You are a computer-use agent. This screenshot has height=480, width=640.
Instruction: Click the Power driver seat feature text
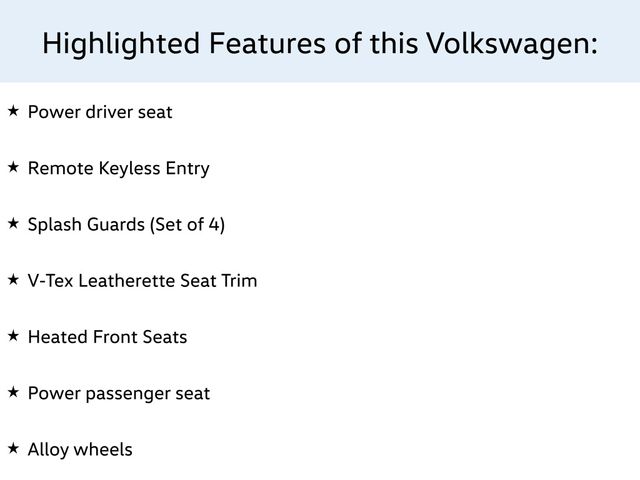pyautogui.click(x=100, y=111)
